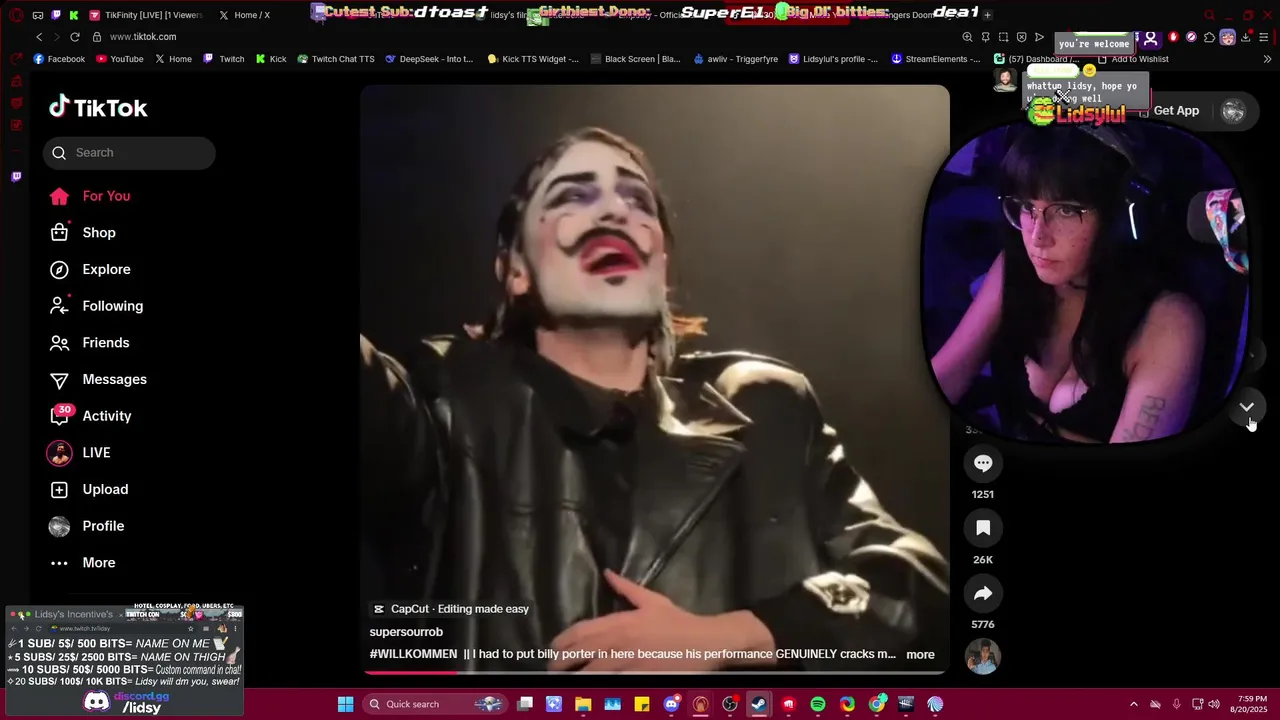Open the video comments (1251)
Screen dimensions: 1280x720
click(x=983, y=463)
